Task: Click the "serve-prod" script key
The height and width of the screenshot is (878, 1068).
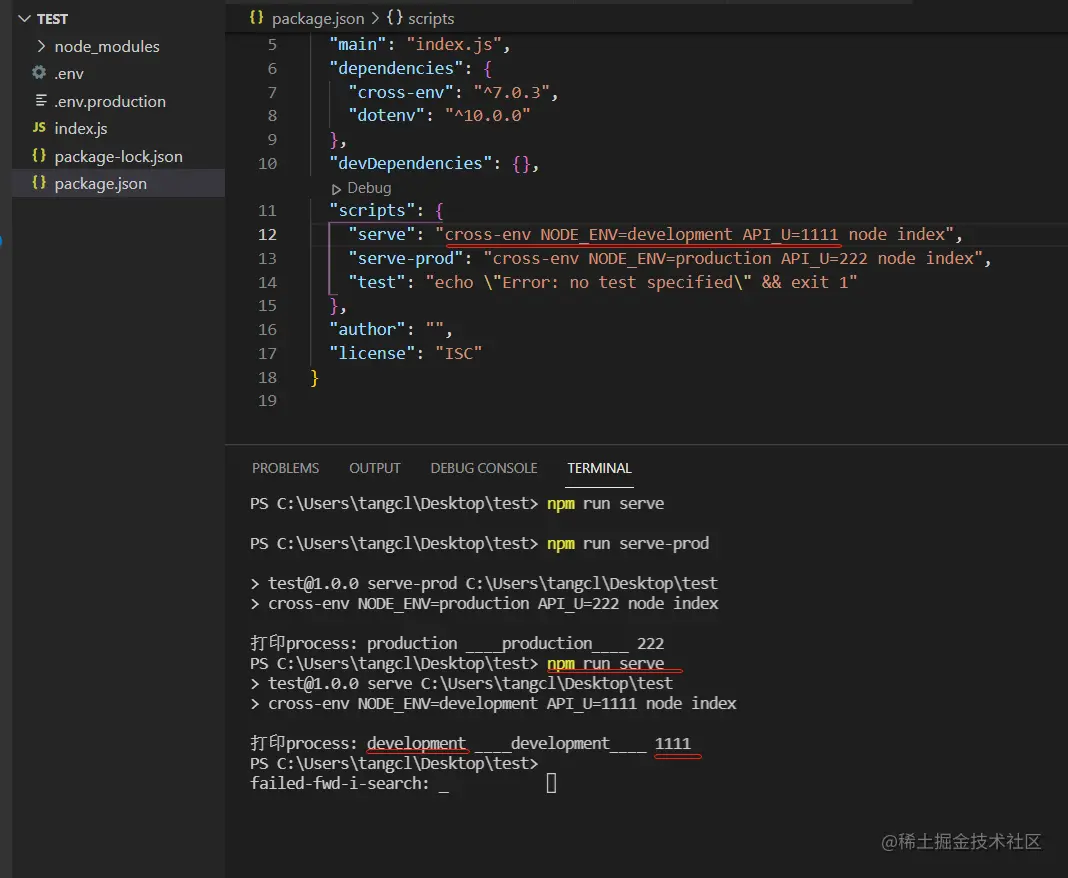Action: (x=406, y=259)
